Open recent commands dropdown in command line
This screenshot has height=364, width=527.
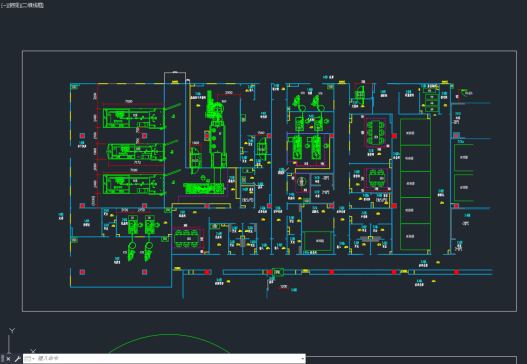pyautogui.click(x=29, y=359)
